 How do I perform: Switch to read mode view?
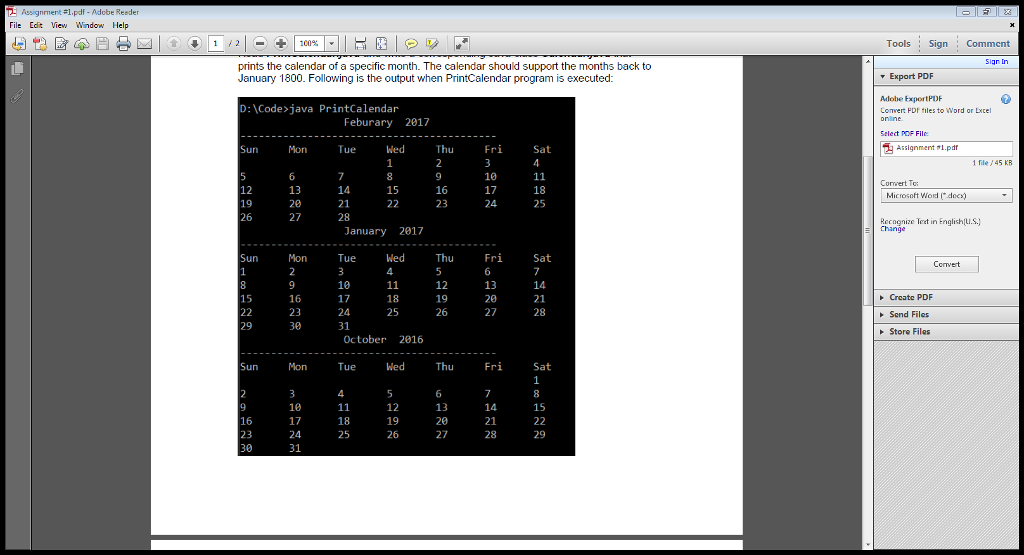pos(461,44)
